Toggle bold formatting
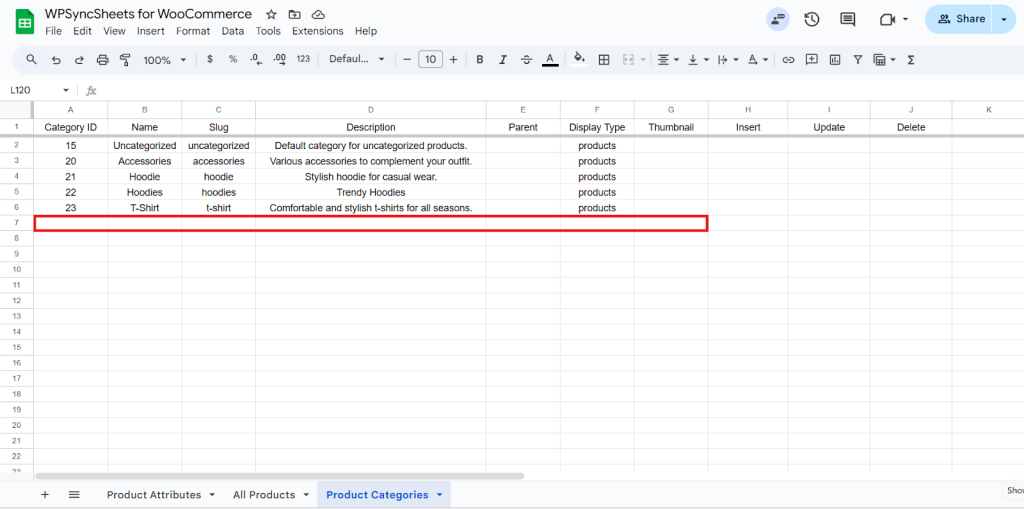Screen dimensions: 1024x509 479,59
